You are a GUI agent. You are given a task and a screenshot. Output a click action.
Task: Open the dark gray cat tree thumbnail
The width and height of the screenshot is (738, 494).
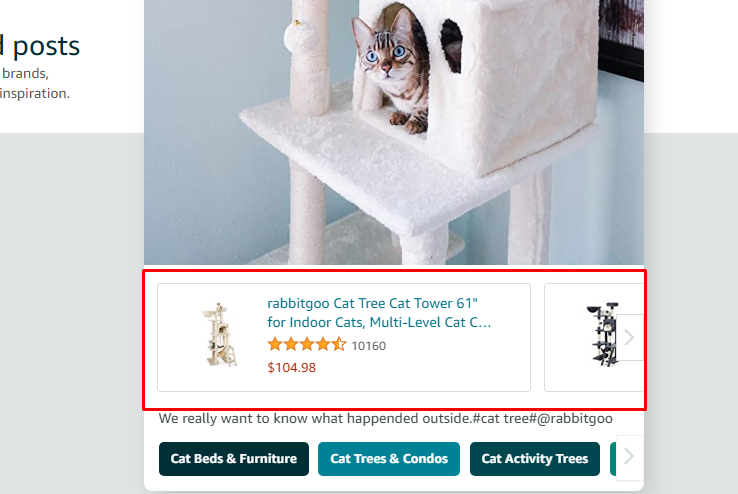pyautogui.click(x=604, y=335)
